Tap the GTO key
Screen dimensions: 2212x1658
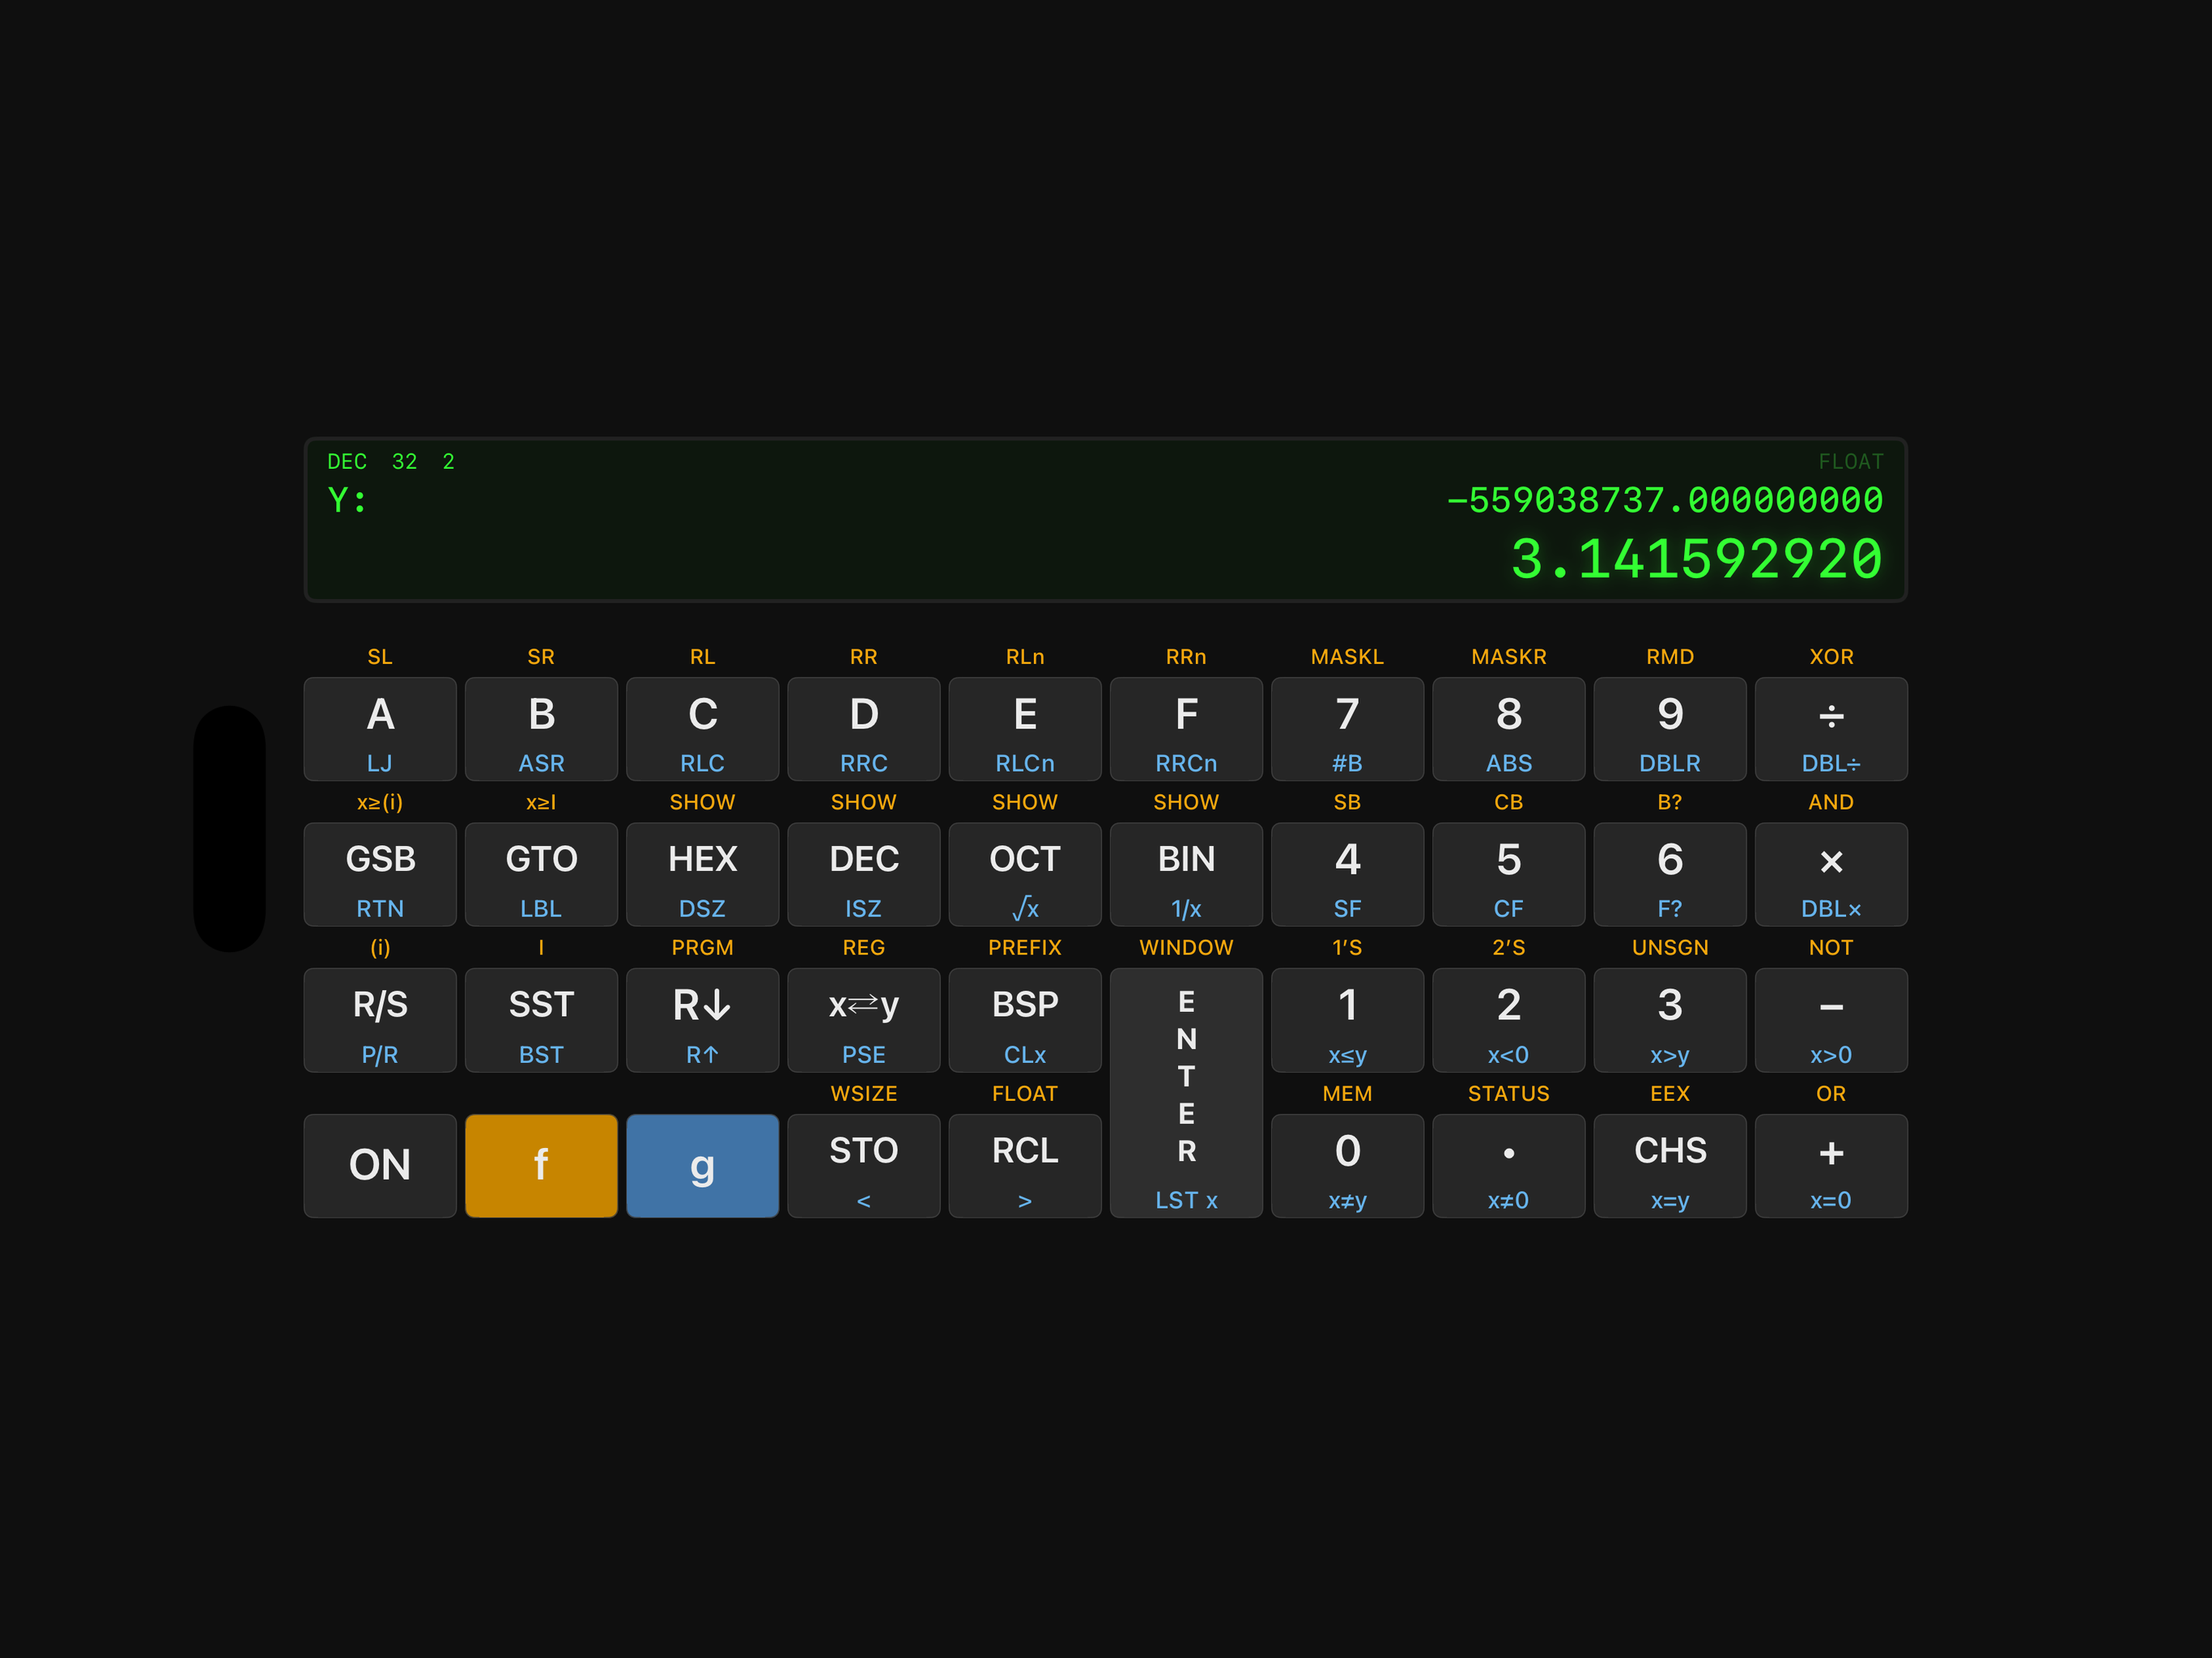(x=541, y=875)
